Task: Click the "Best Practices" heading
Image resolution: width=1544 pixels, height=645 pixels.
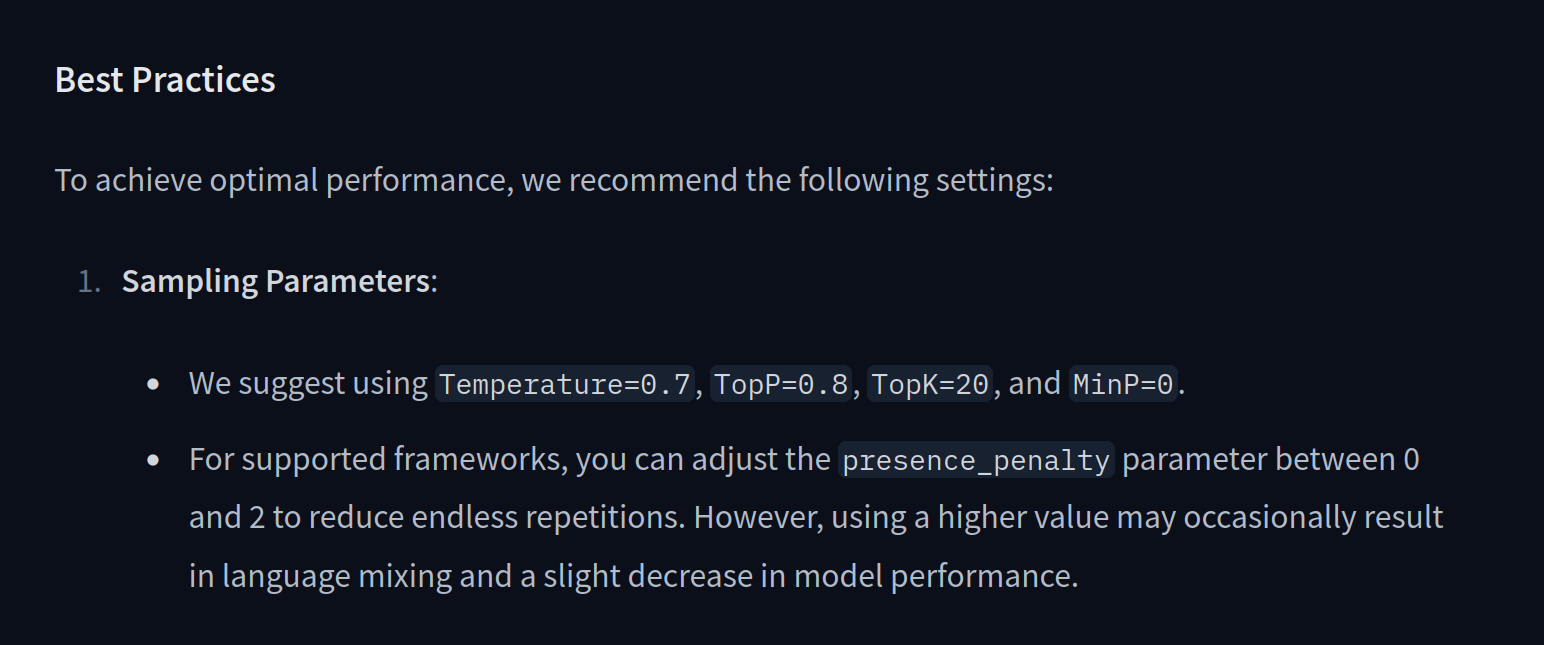Action: pyautogui.click(x=165, y=80)
